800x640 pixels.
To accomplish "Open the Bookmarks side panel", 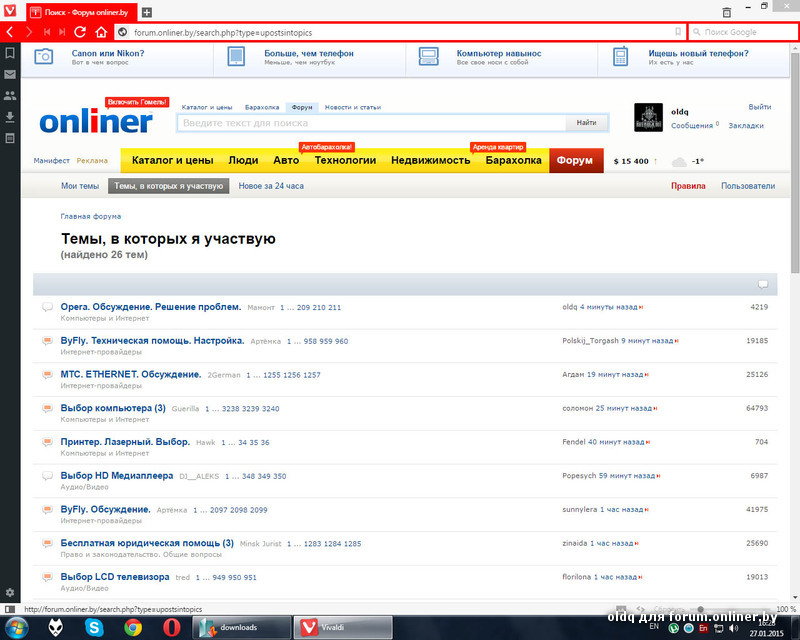I will (10, 53).
